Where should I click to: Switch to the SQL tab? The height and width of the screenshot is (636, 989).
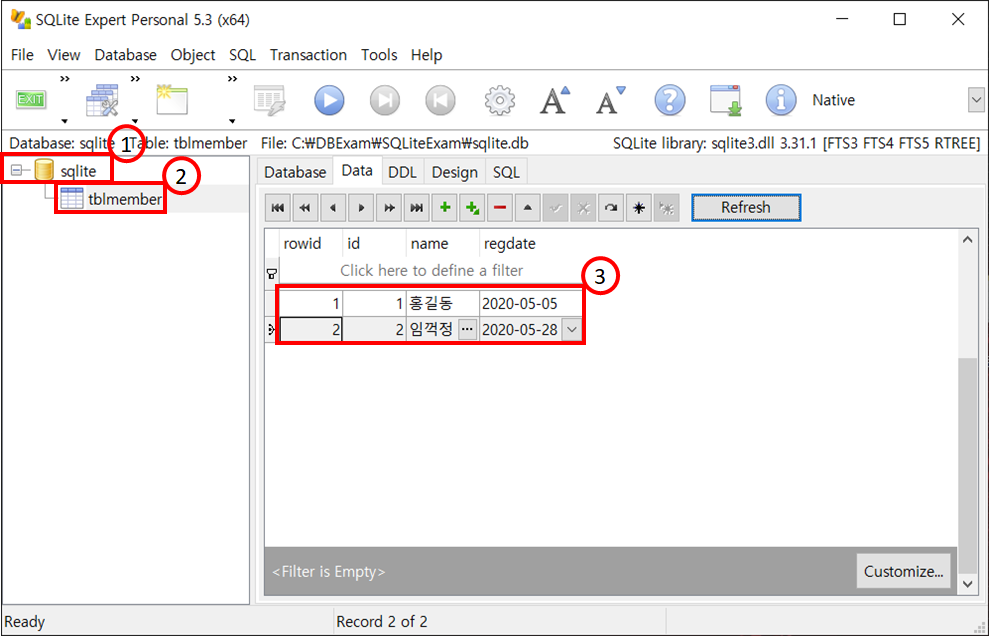506,172
